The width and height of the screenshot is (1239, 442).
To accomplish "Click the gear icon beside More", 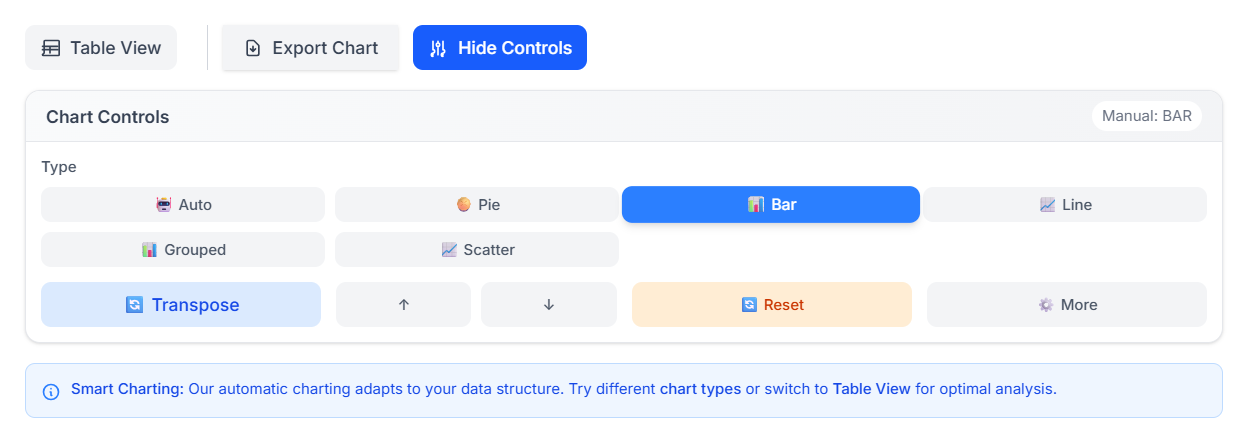I will (x=1046, y=305).
